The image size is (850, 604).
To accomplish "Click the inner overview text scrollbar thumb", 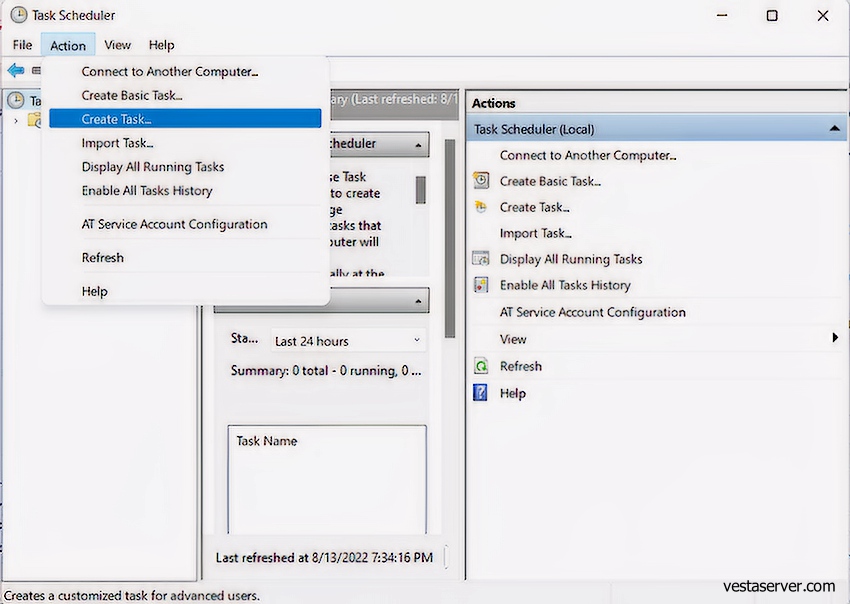I will pos(420,190).
